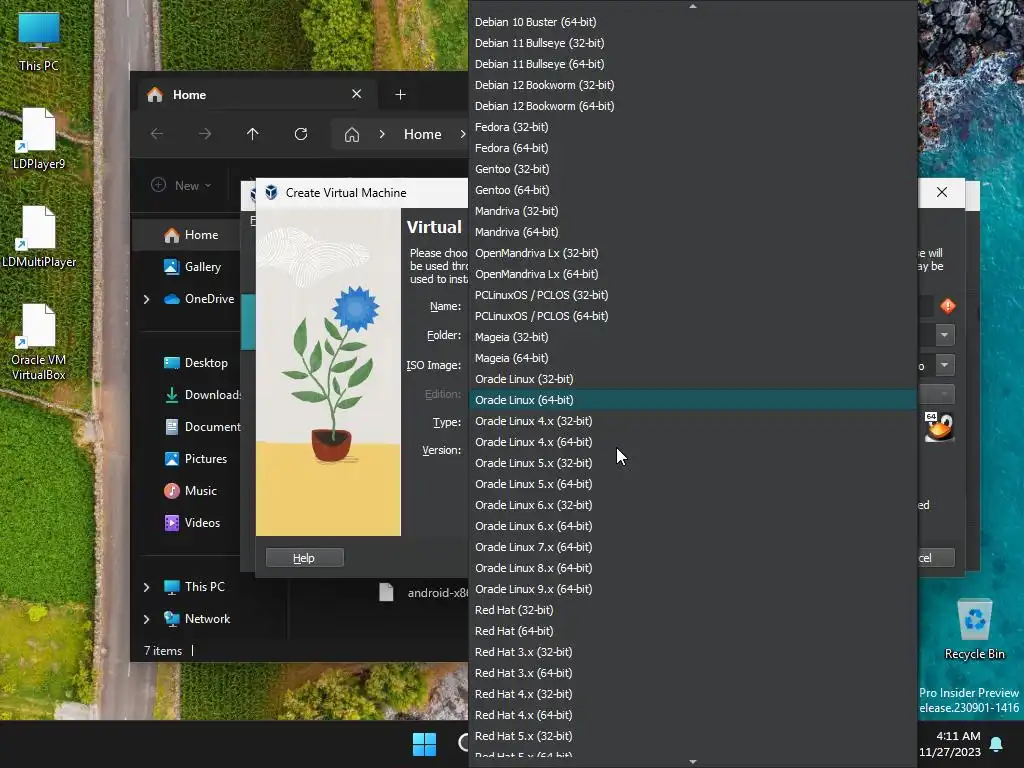Select Network in Explorer navigation pane
The height and width of the screenshot is (768, 1024).
click(197, 618)
